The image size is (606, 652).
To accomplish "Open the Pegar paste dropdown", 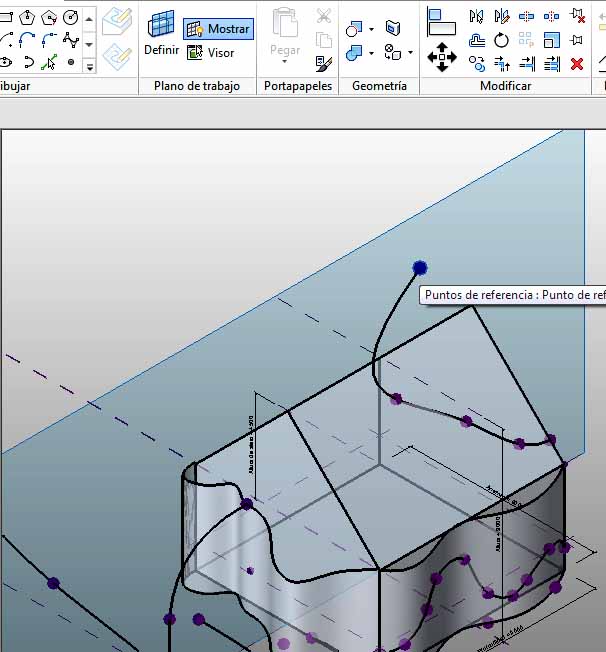I will coord(285,61).
